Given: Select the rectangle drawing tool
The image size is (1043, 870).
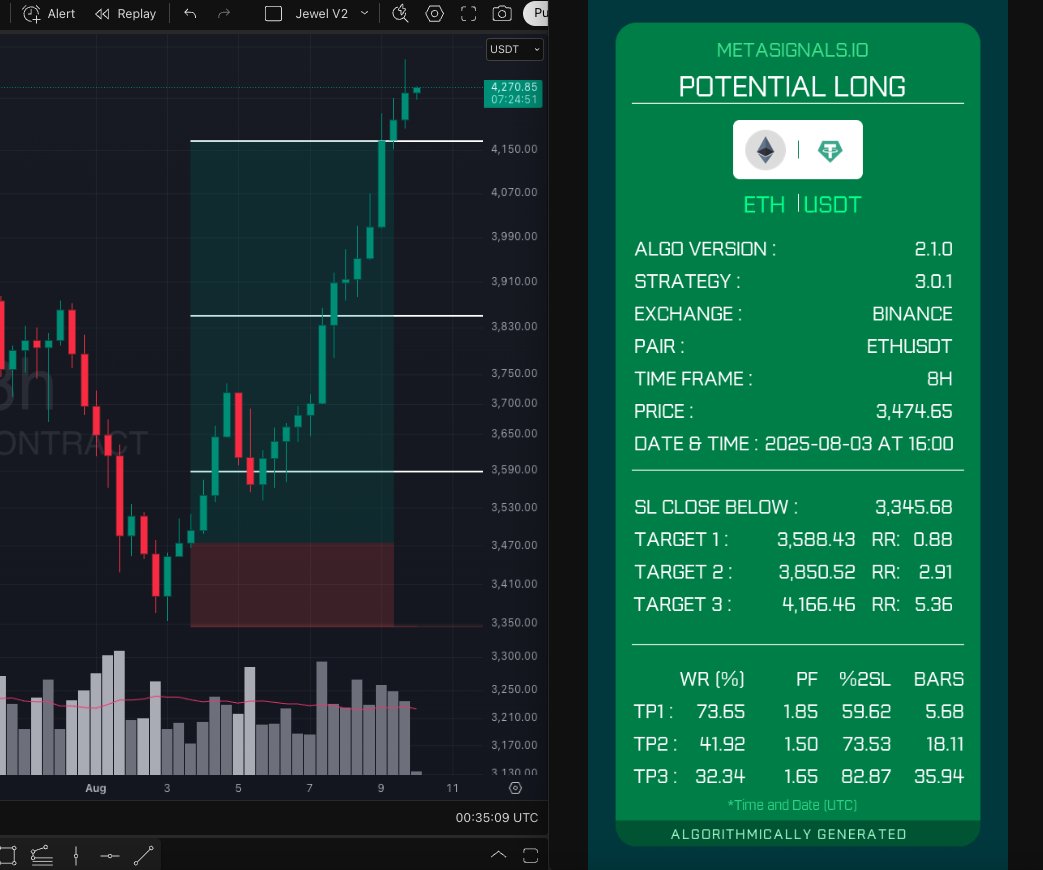Looking at the screenshot, I should (x=7, y=855).
